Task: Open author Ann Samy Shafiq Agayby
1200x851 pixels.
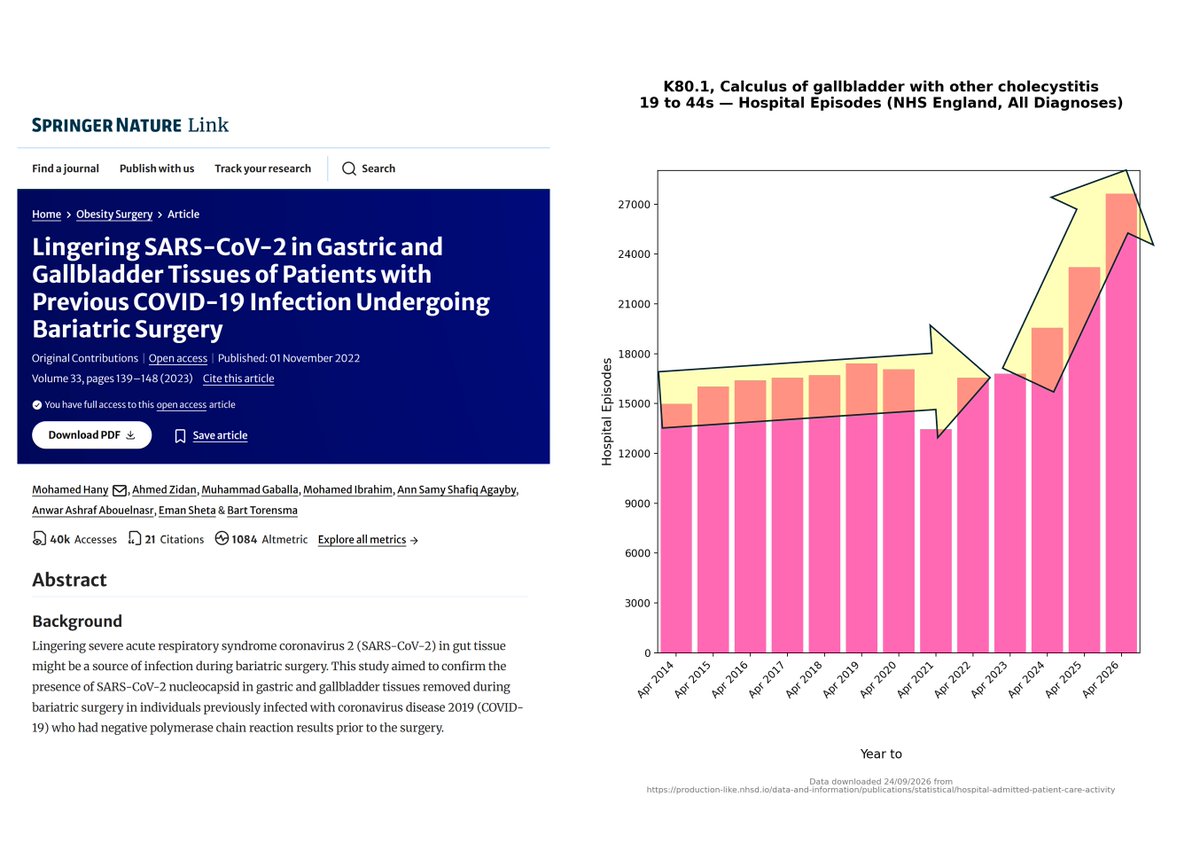Action: (456, 490)
